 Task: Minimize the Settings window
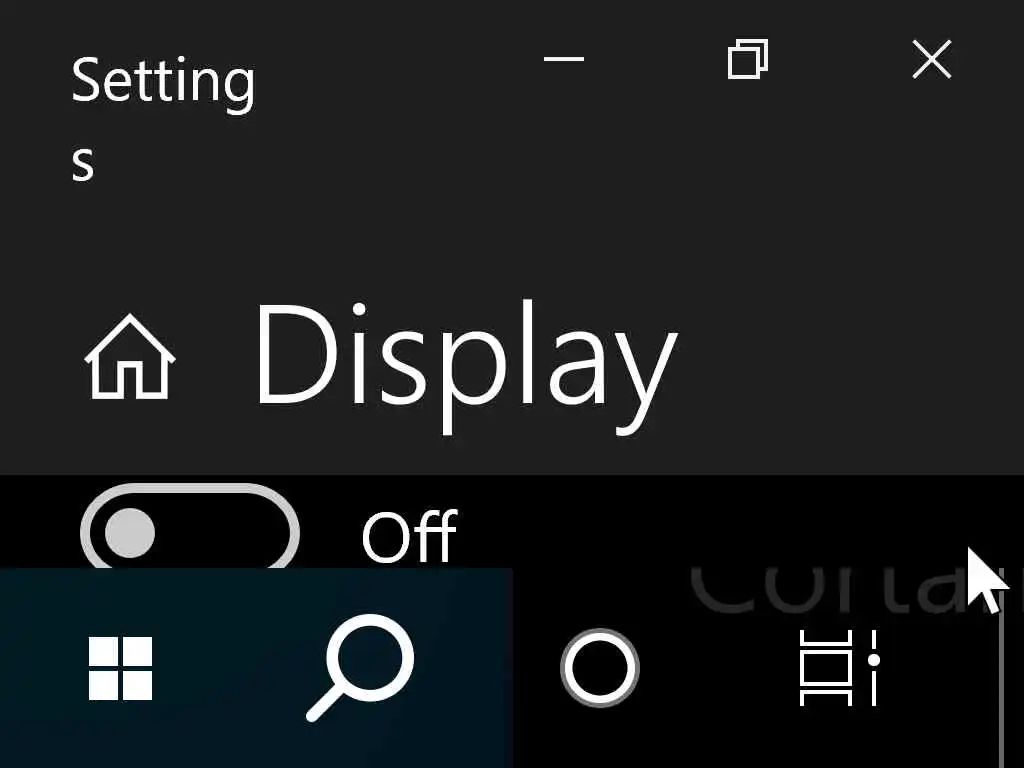[564, 59]
